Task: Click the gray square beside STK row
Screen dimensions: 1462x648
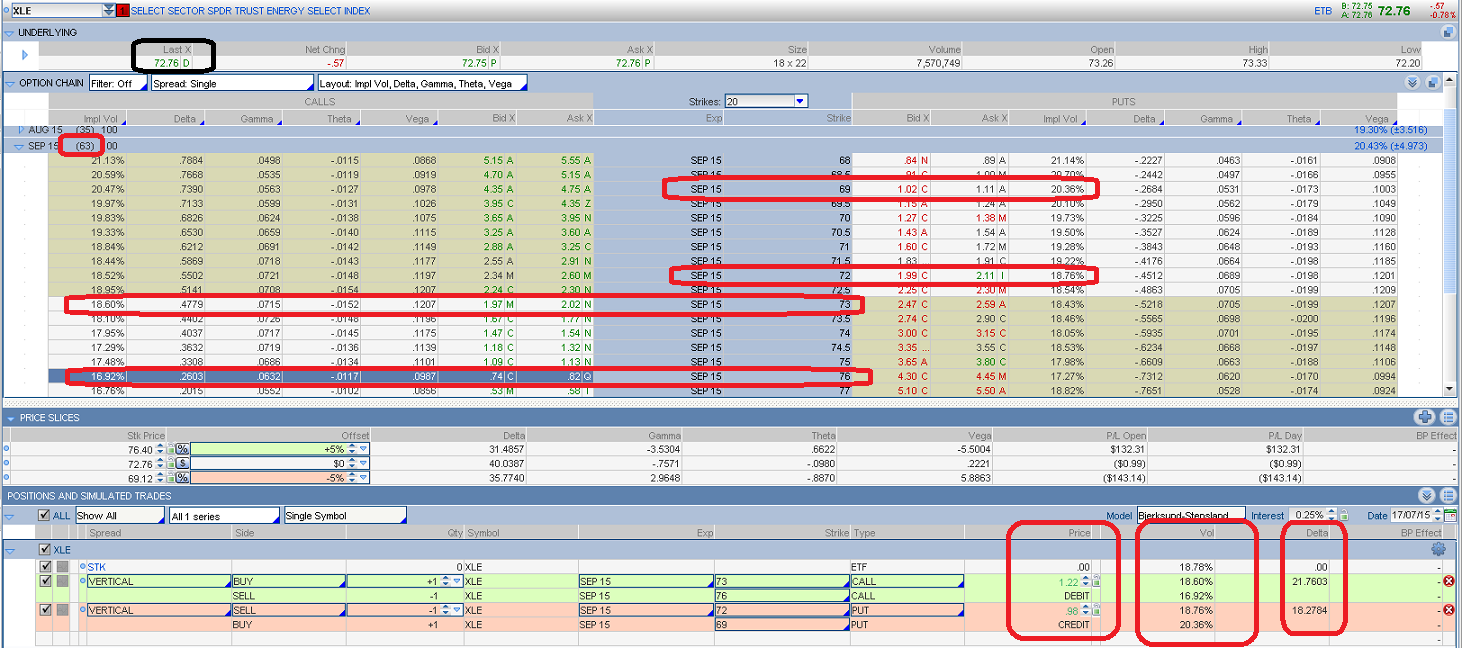Action: [x=62, y=567]
